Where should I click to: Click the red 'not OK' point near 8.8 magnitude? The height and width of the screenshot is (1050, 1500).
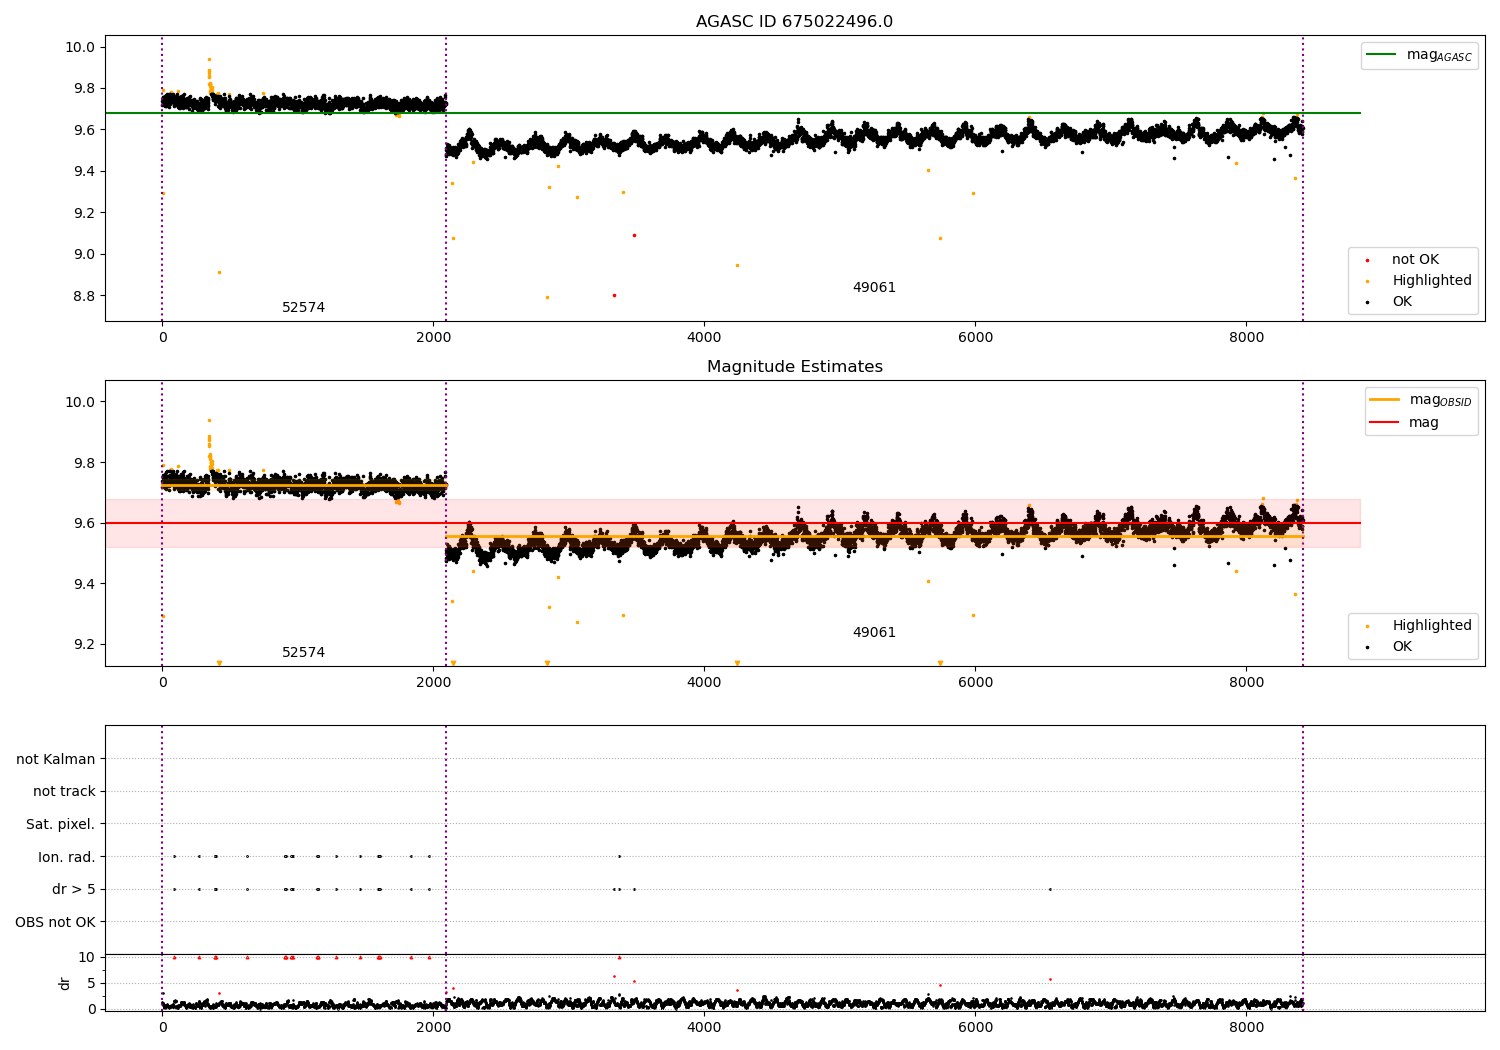(x=614, y=295)
